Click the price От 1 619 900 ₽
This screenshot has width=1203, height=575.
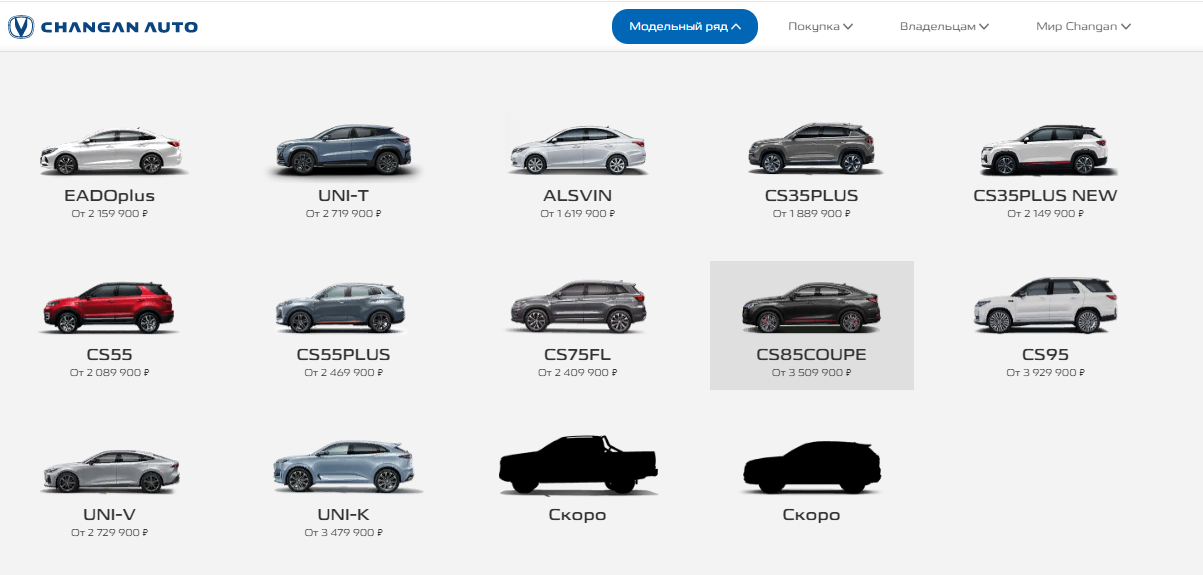577,214
